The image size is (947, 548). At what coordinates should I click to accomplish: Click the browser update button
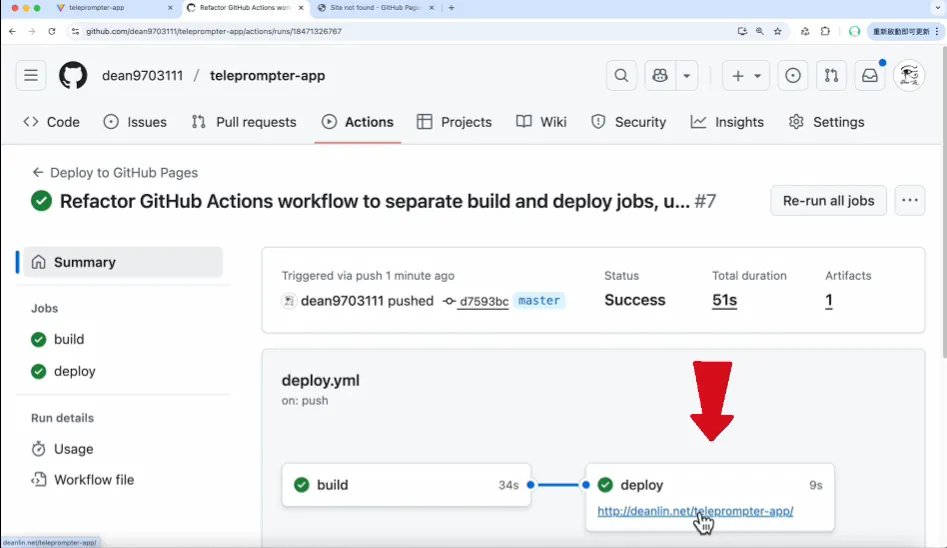(x=905, y=31)
